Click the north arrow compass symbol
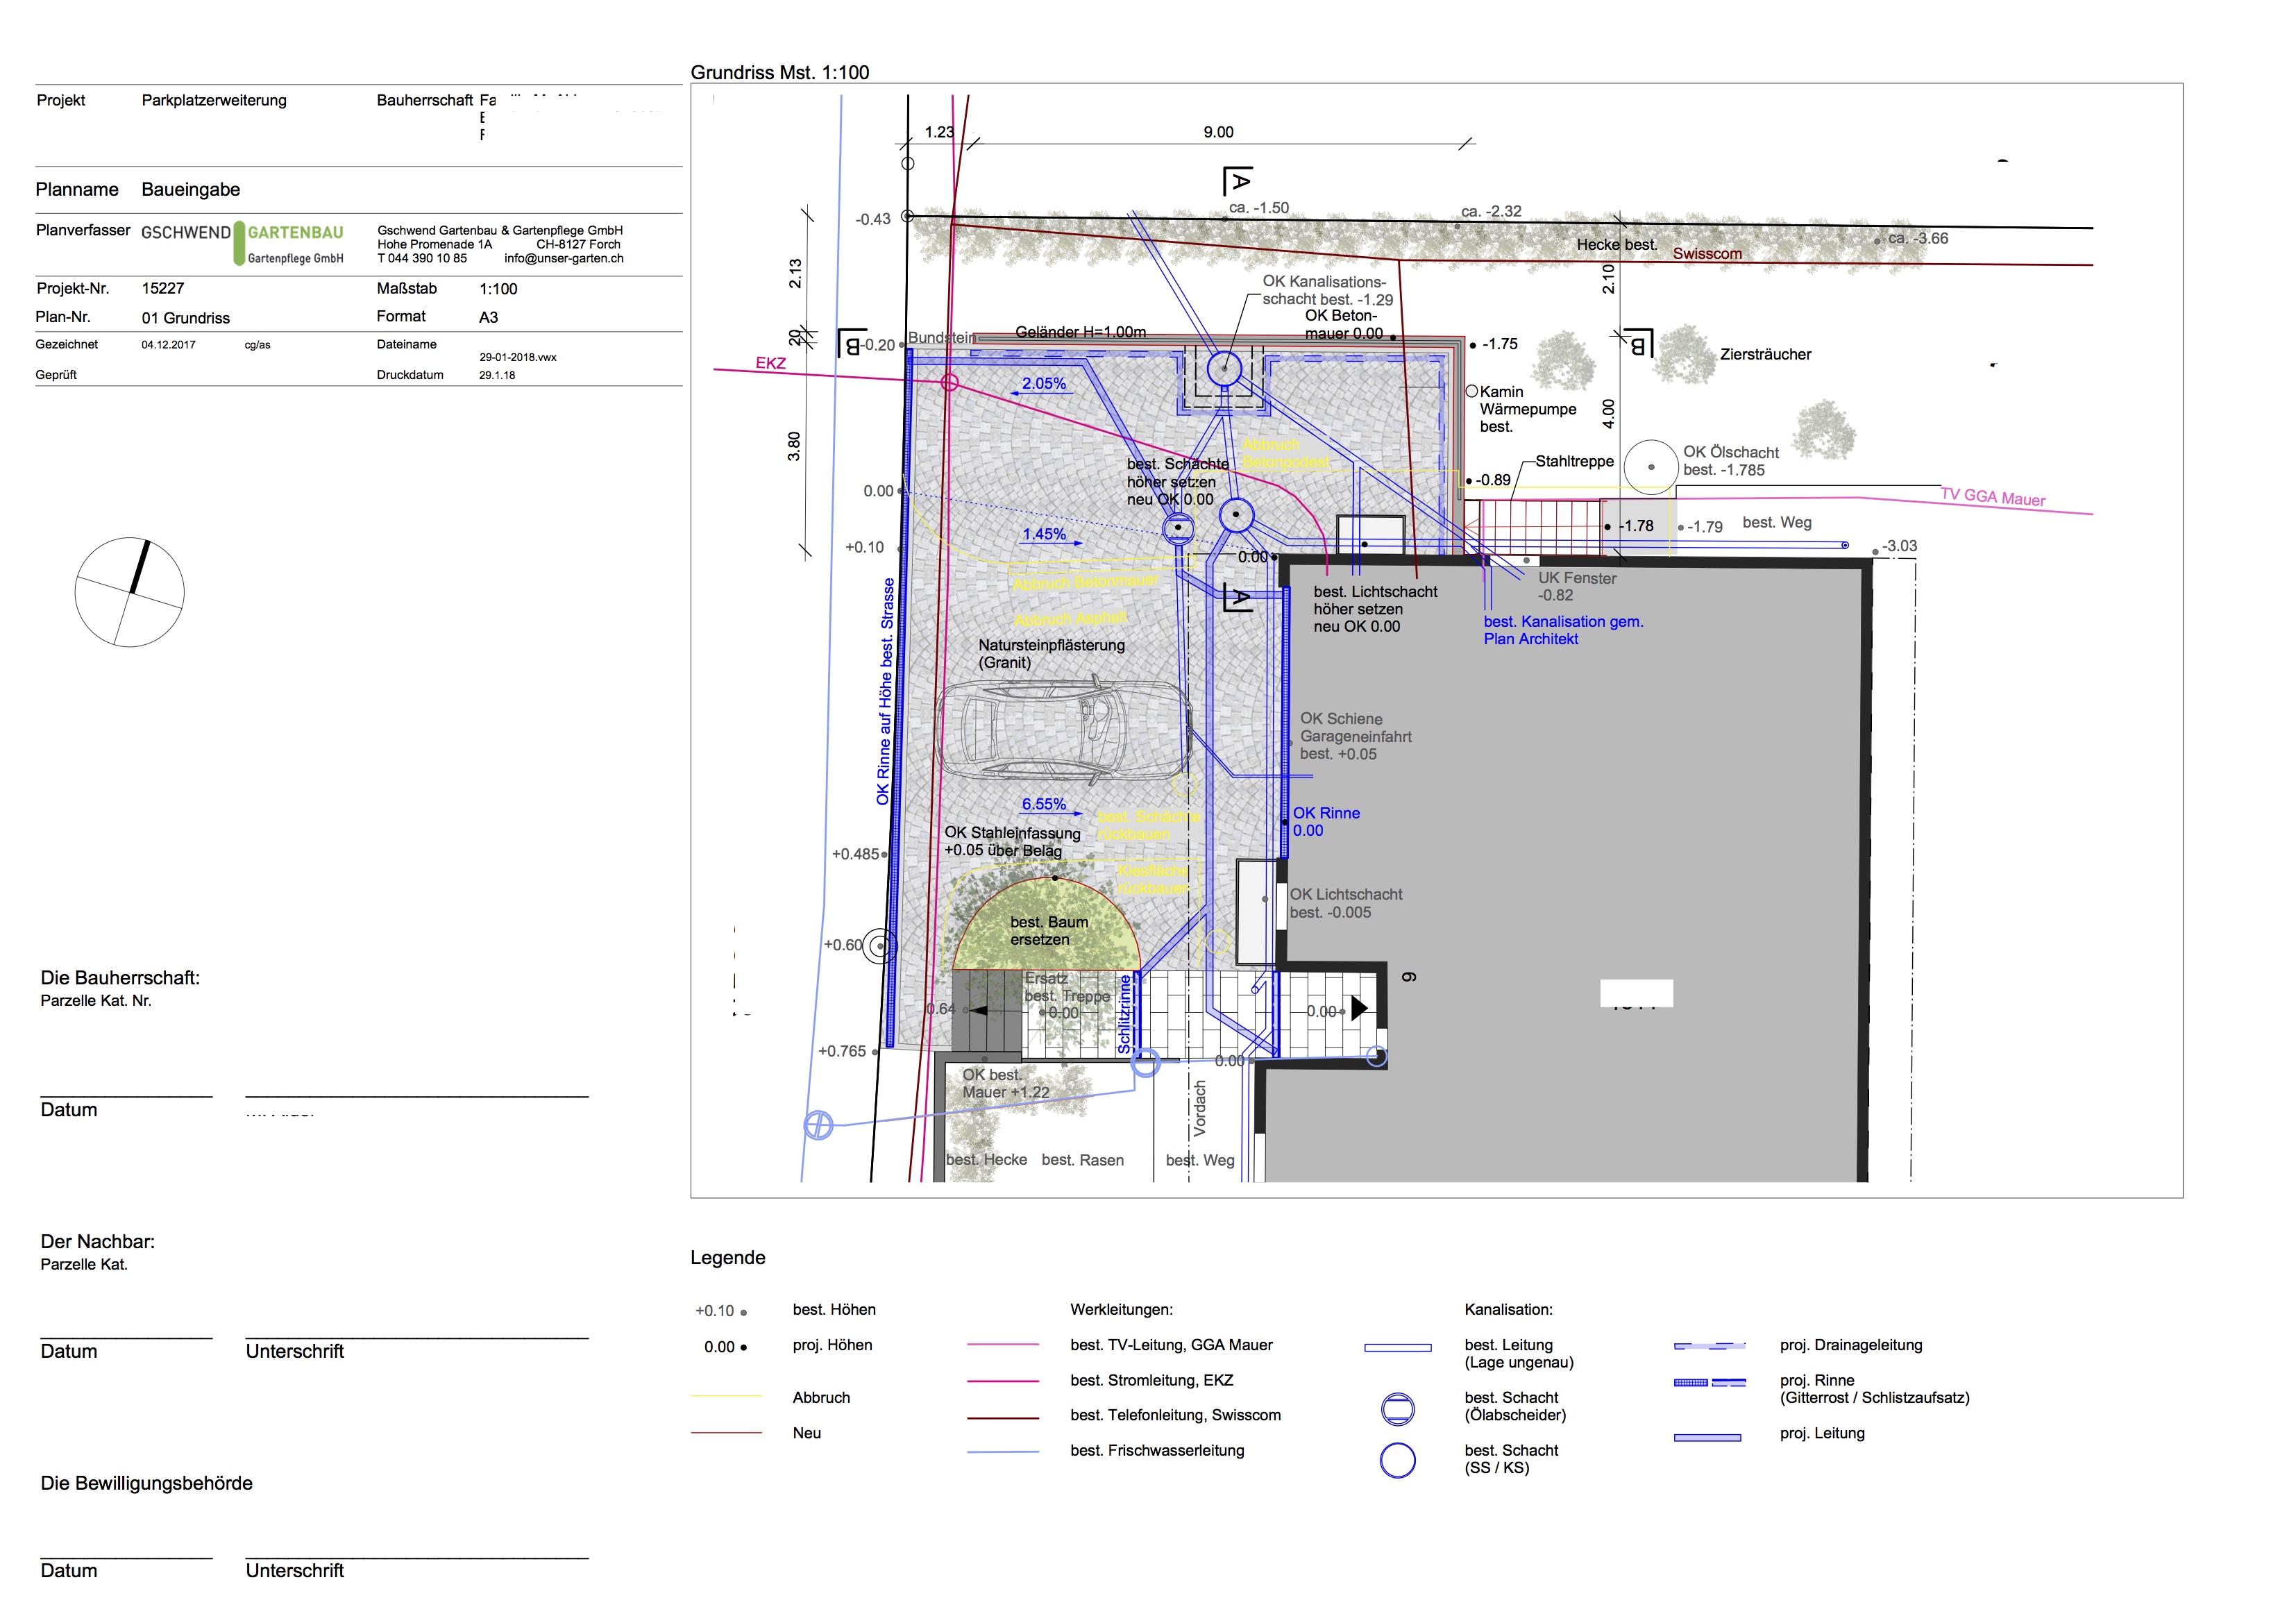The width and height of the screenshot is (2296, 1623). pos(129,592)
